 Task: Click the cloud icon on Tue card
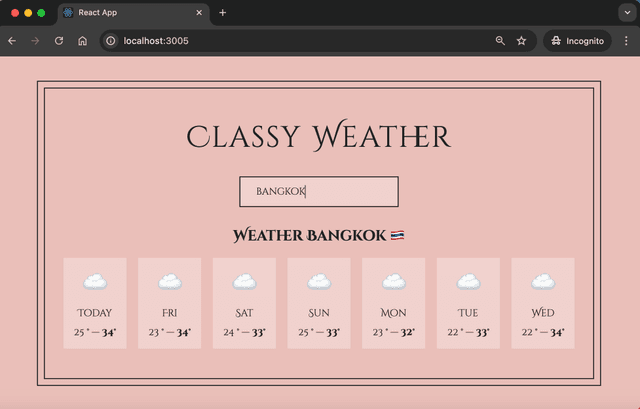click(469, 282)
